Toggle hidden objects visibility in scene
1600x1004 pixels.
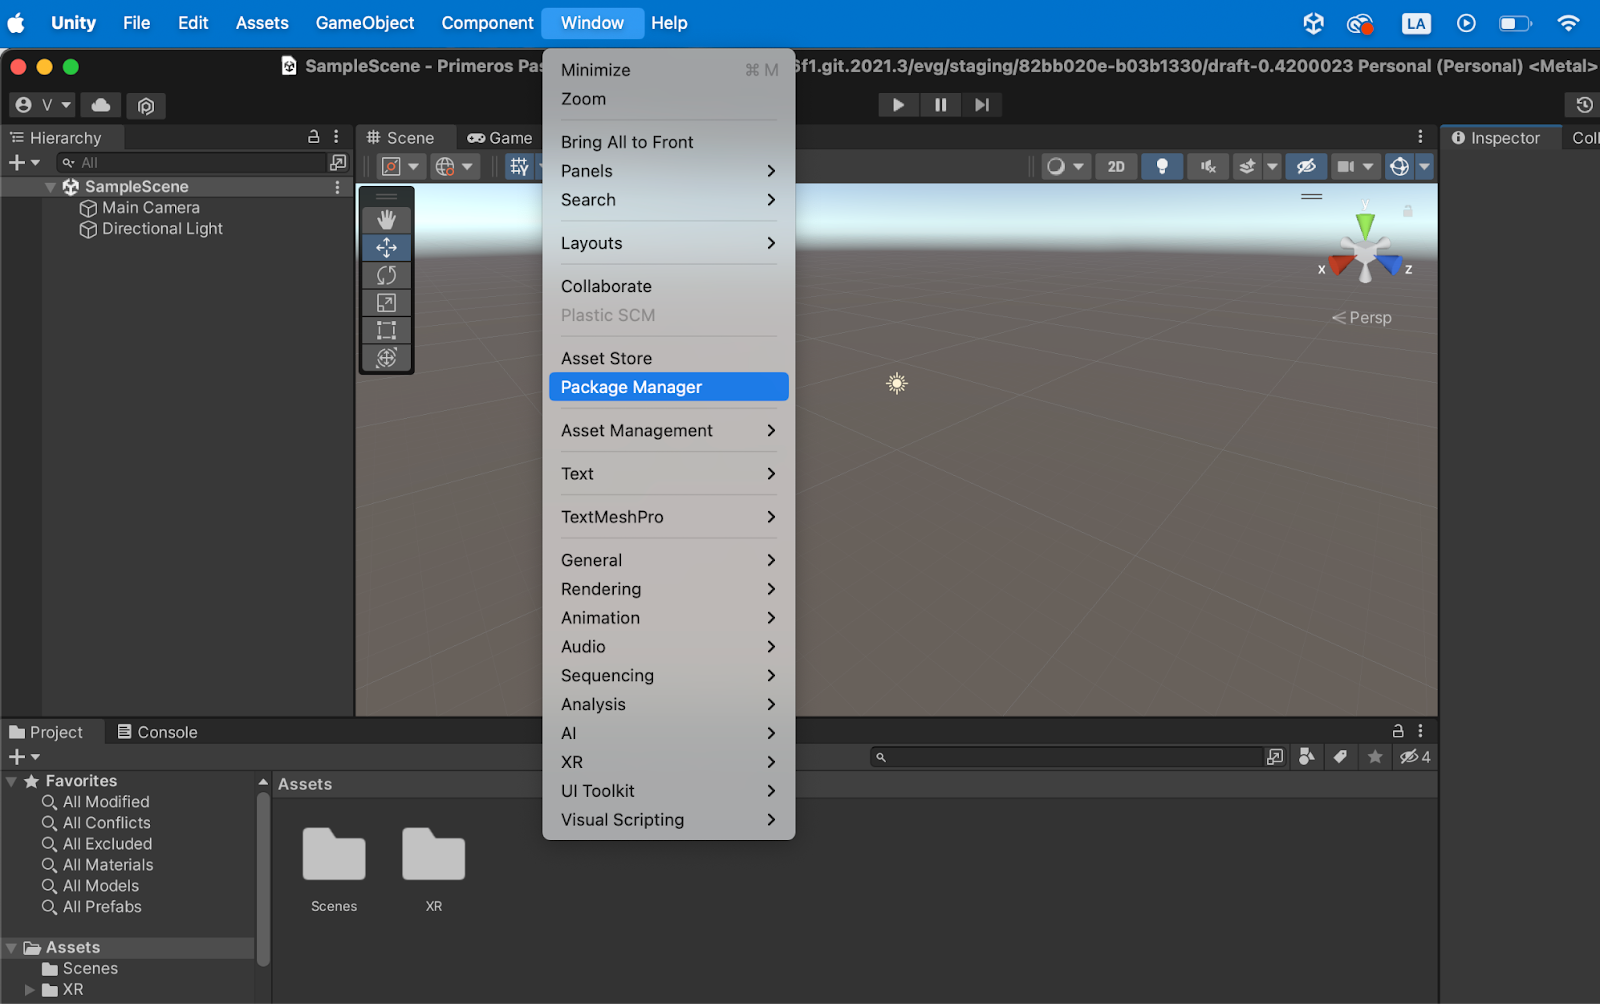1306,167
